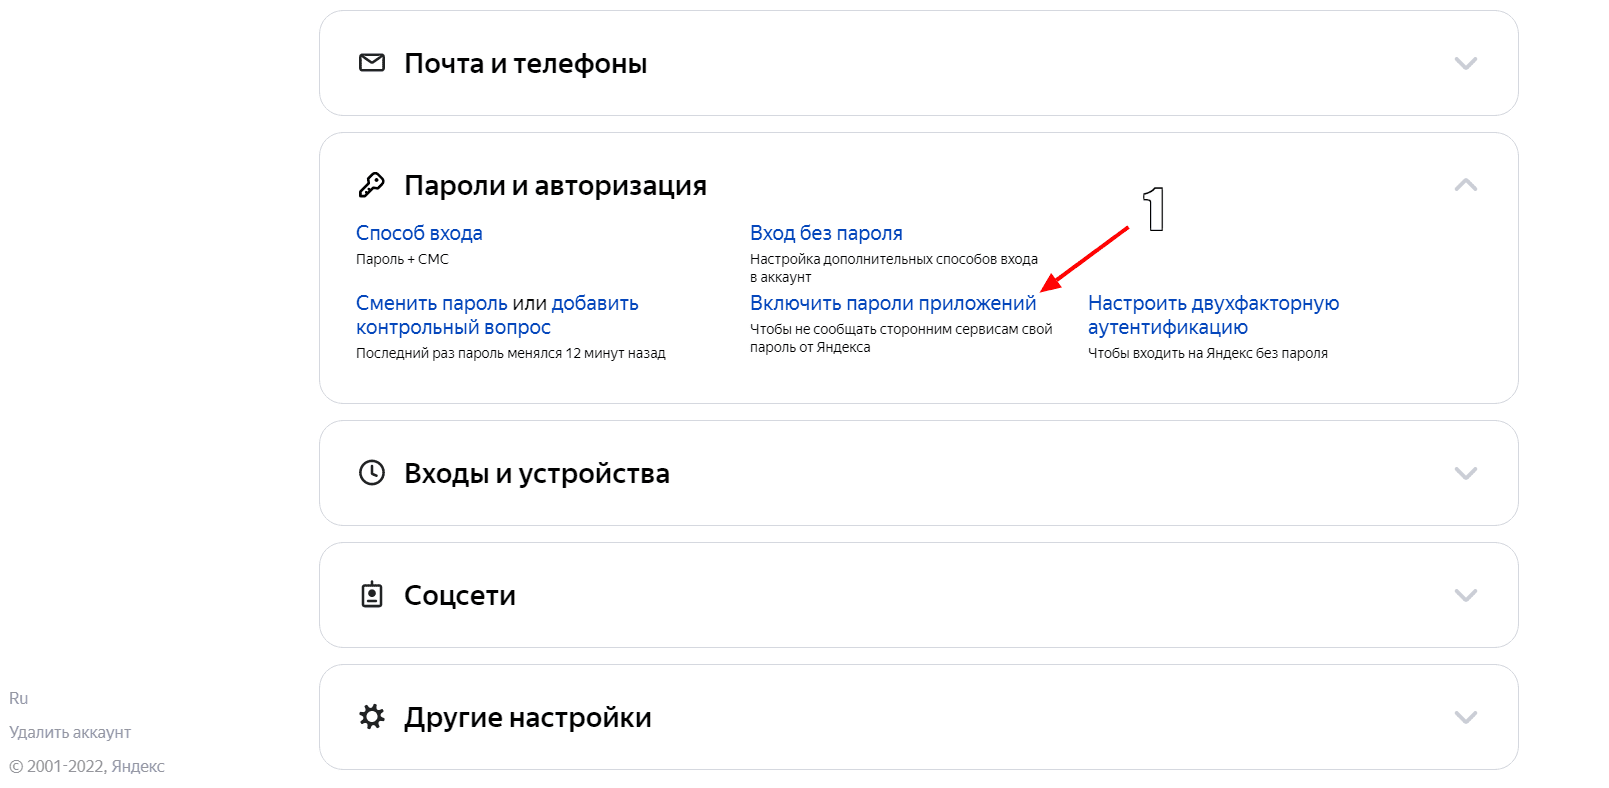Click the badge icon beside Соцсети
Viewport: 1609px width, 788px height.
pyautogui.click(x=371, y=595)
